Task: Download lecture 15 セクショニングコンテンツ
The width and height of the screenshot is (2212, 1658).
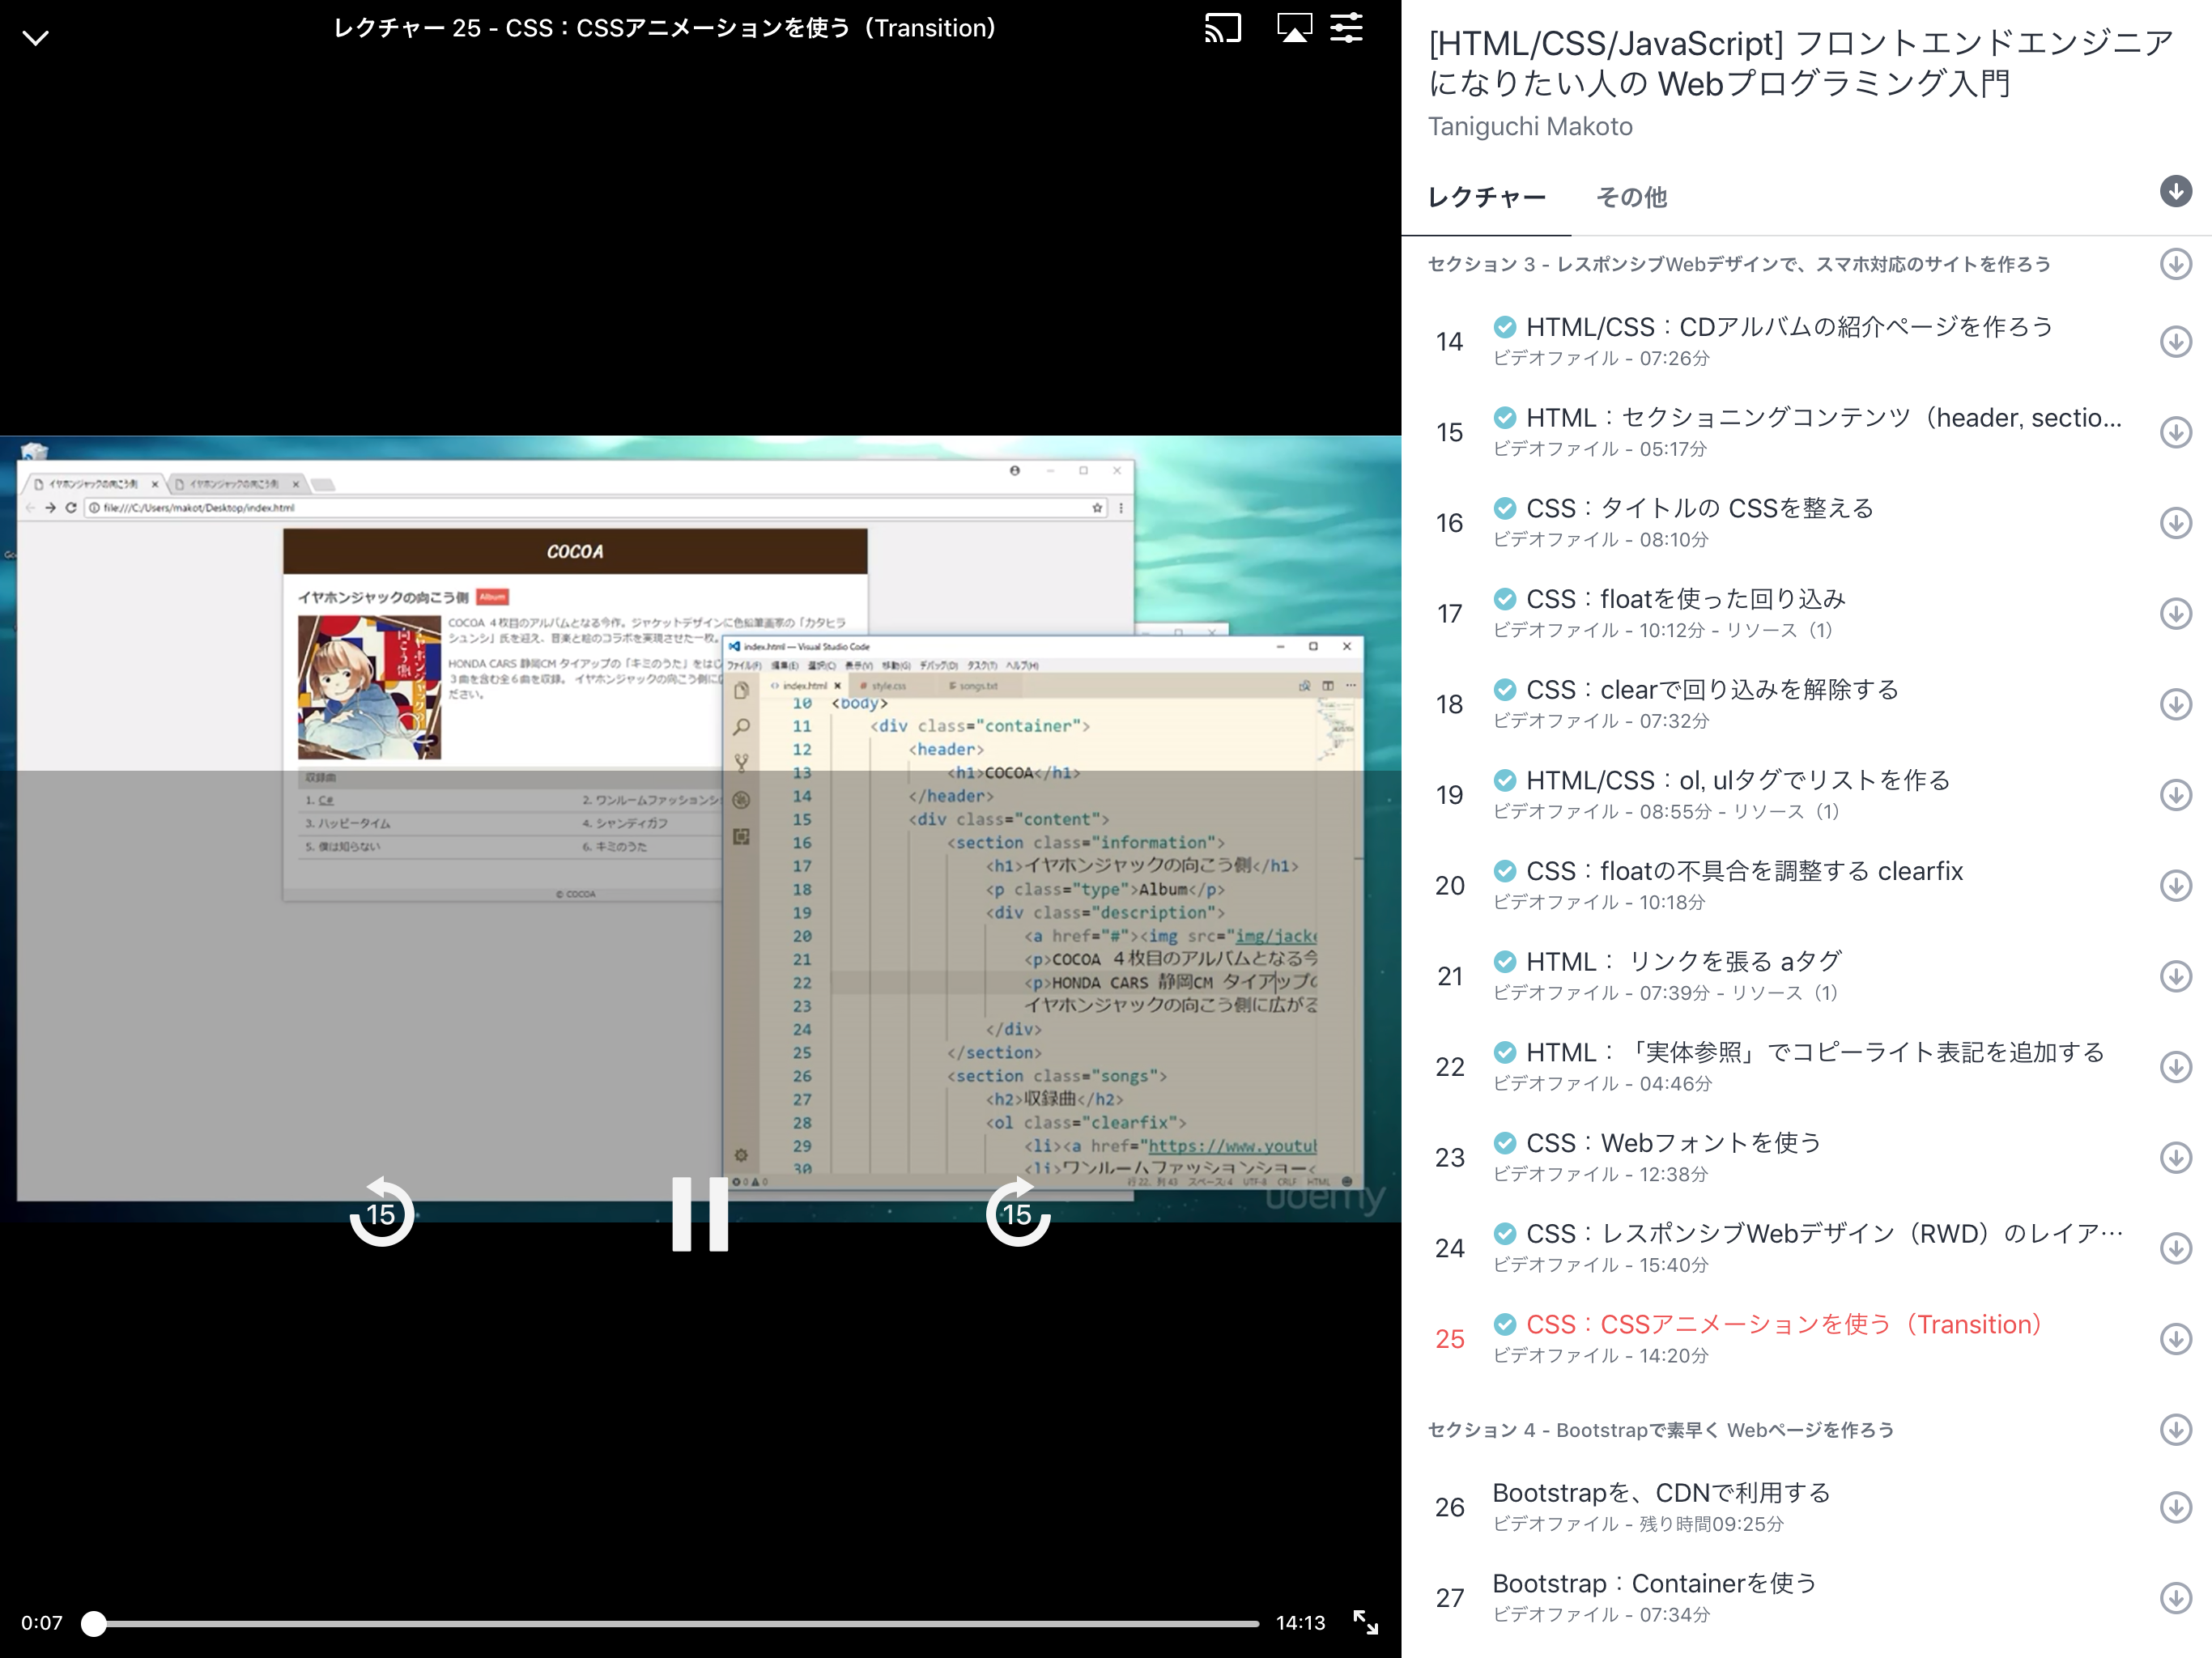Action: [x=2175, y=432]
